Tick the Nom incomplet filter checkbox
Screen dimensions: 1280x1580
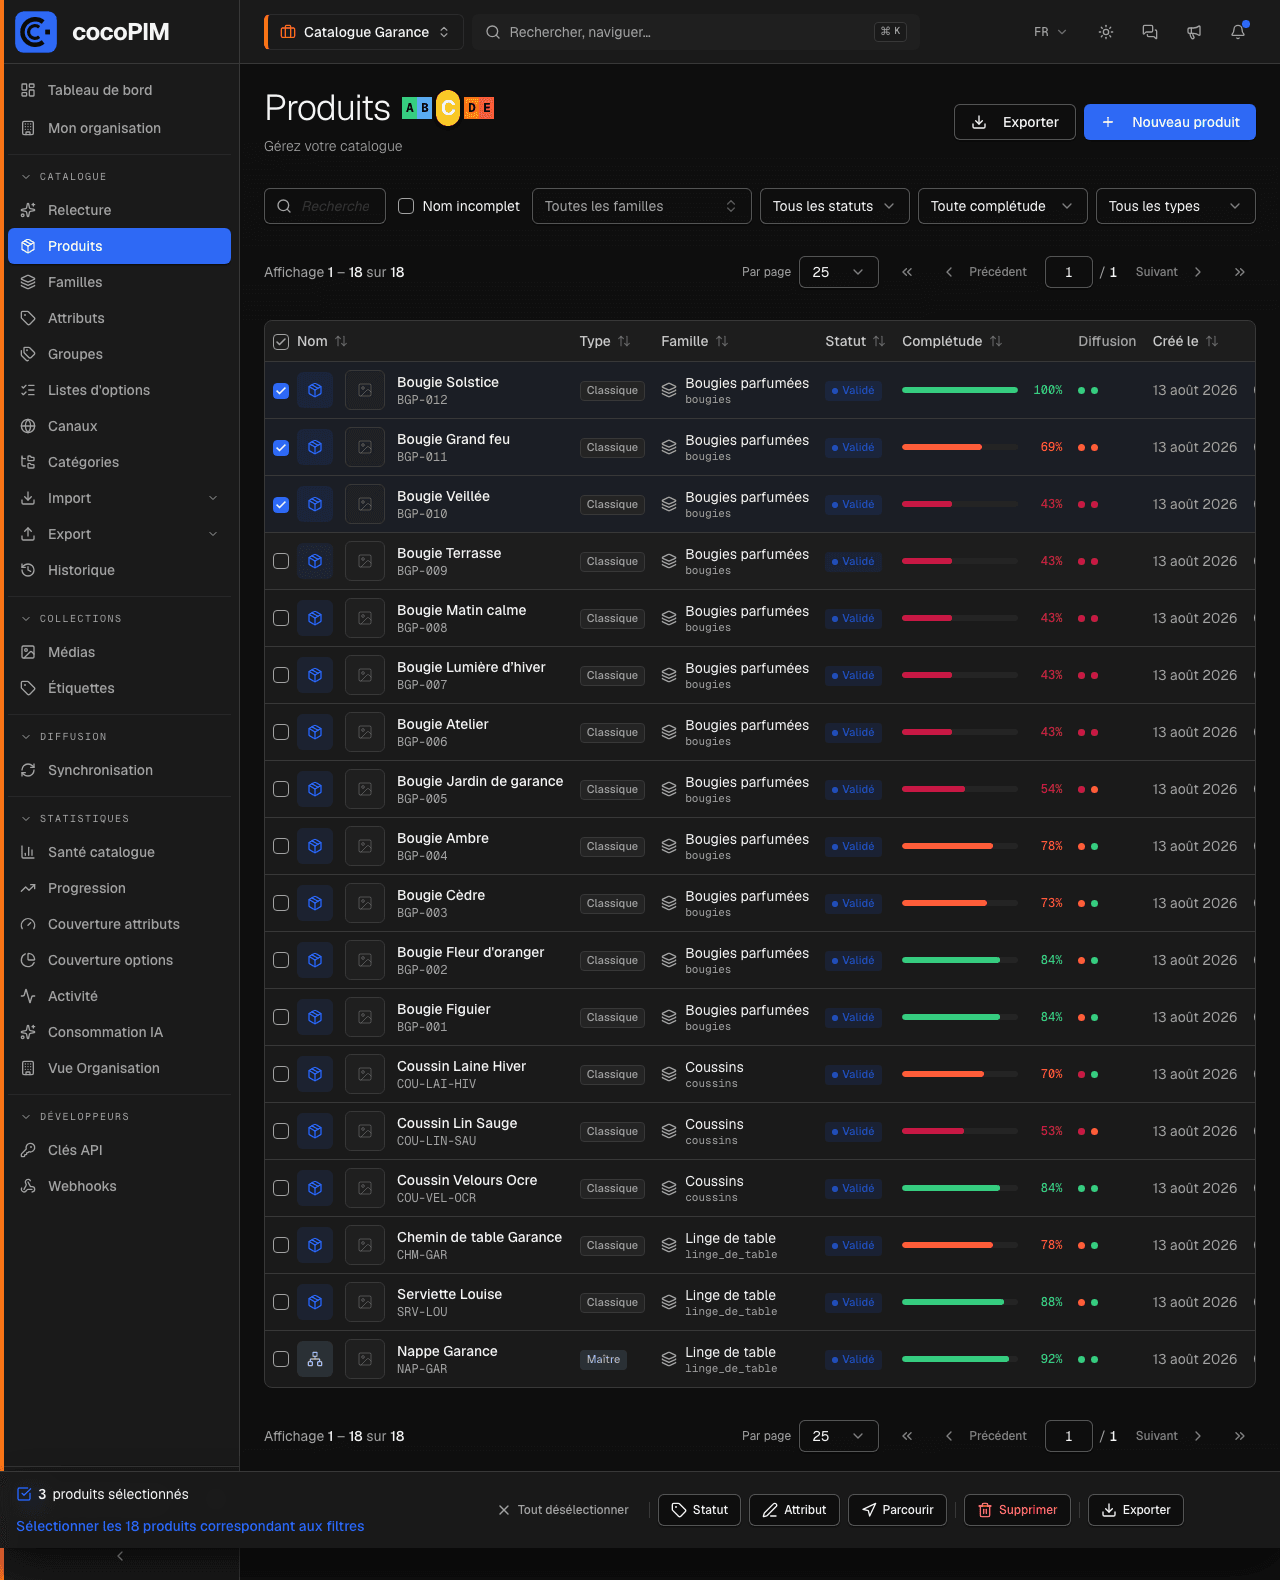click(x=406, y=206)
